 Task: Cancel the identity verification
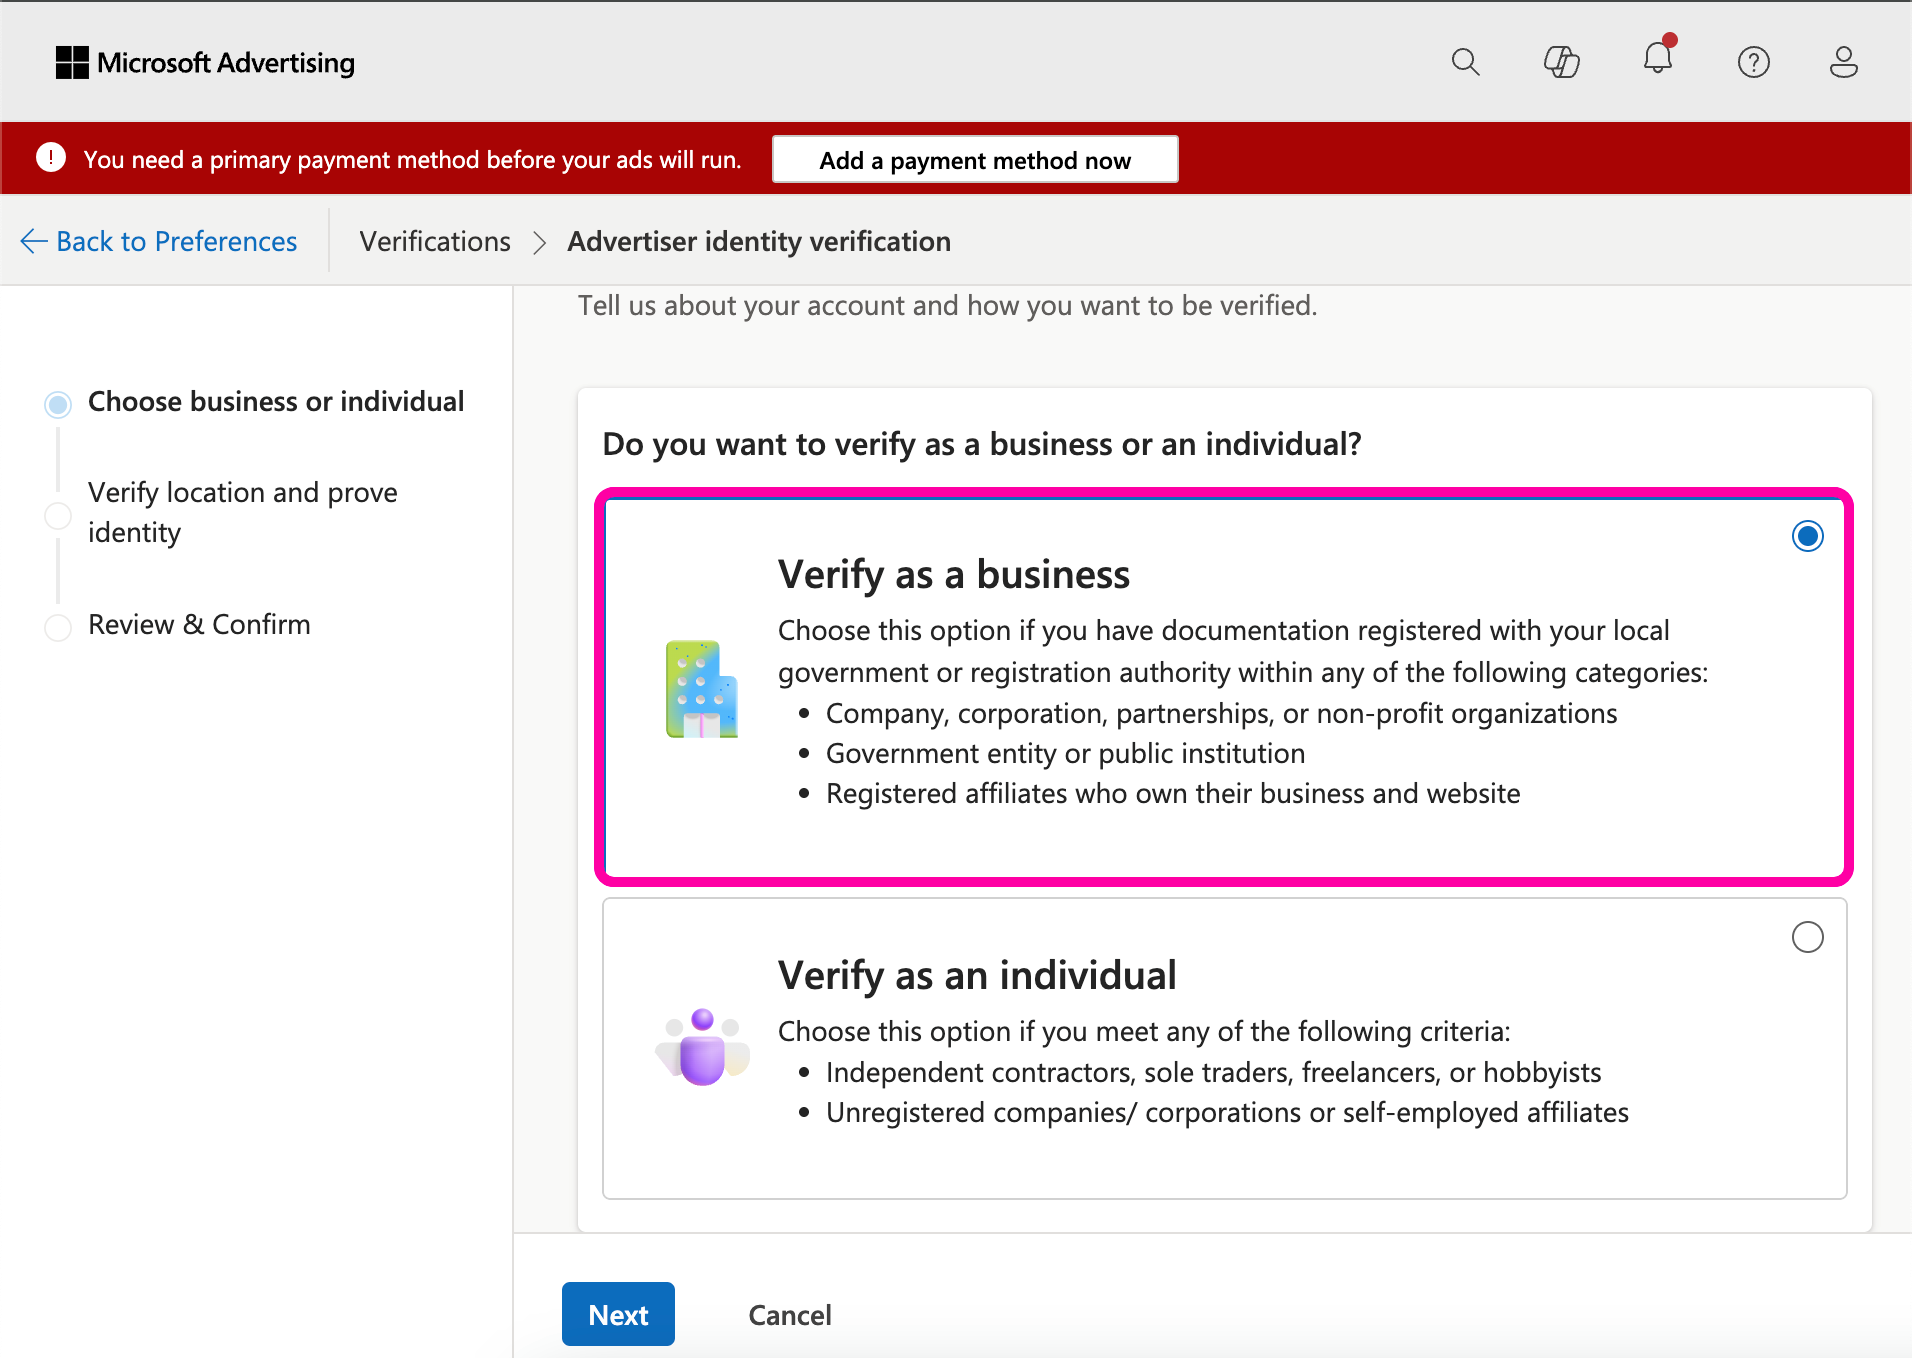(789, 1315)
